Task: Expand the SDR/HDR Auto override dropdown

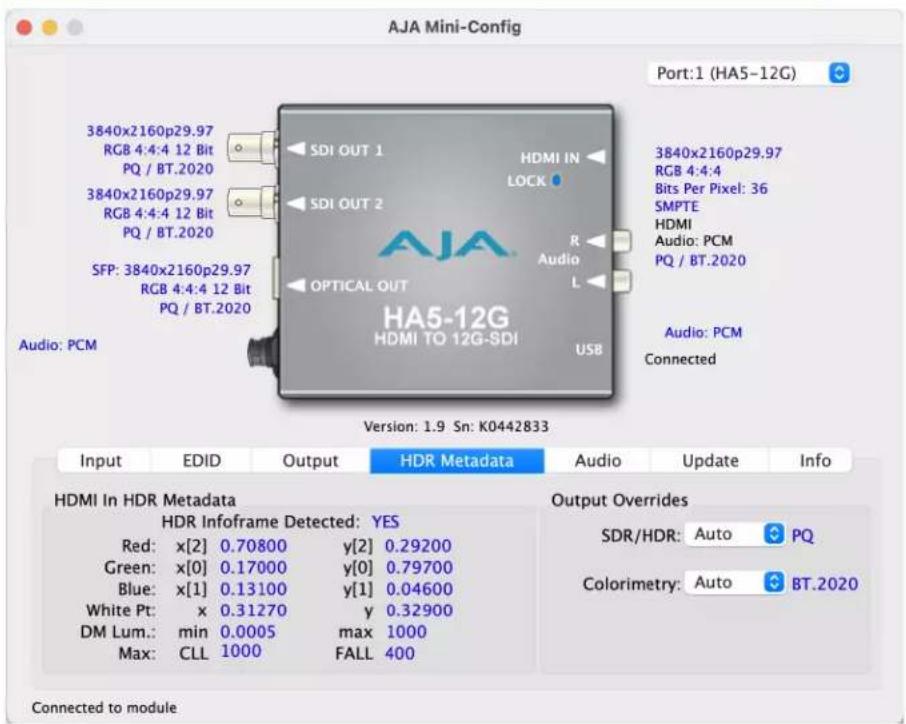Action: [735, 534]
